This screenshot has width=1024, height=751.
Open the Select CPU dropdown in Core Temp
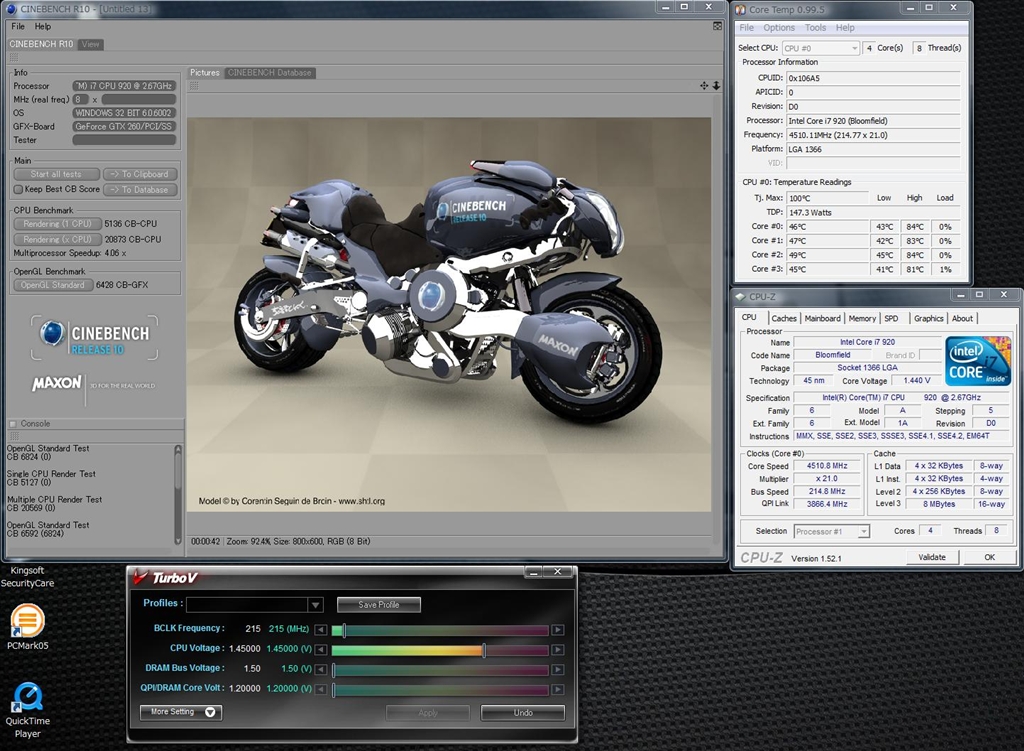click(820, 48)
